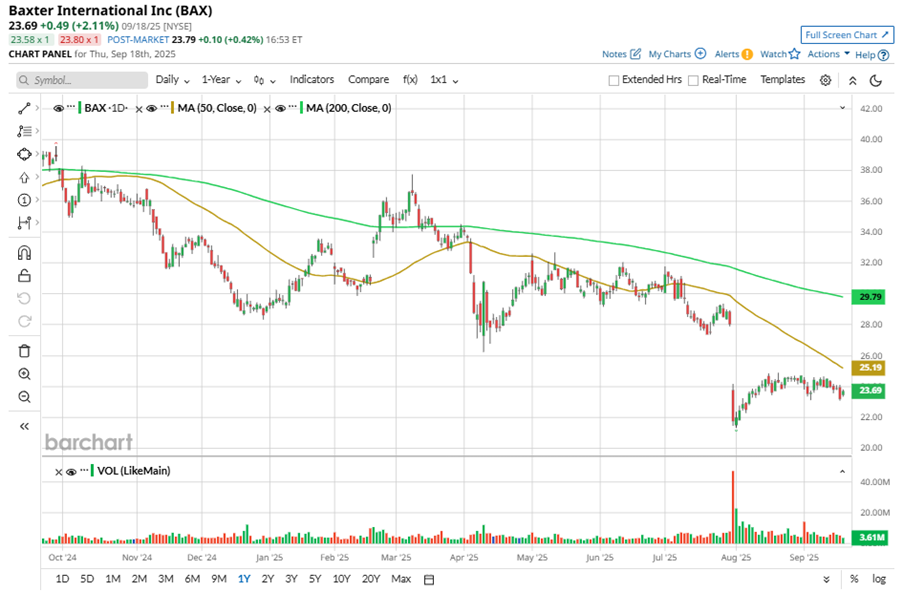Screen dimensions: 903x592
Task: Choose the arrow marker tool
Action: (x=24, y=177)
